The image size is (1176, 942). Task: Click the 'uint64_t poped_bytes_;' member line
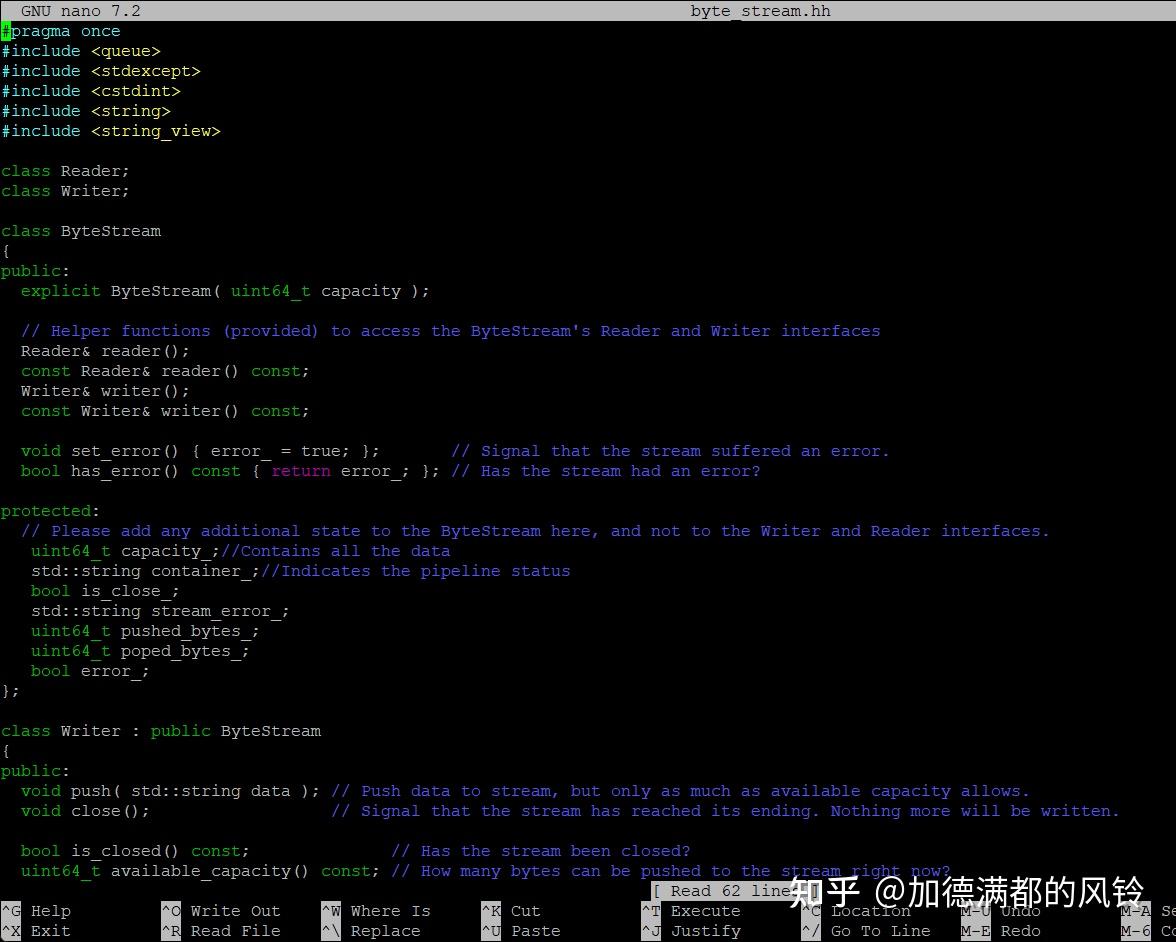tap(140, 651)
